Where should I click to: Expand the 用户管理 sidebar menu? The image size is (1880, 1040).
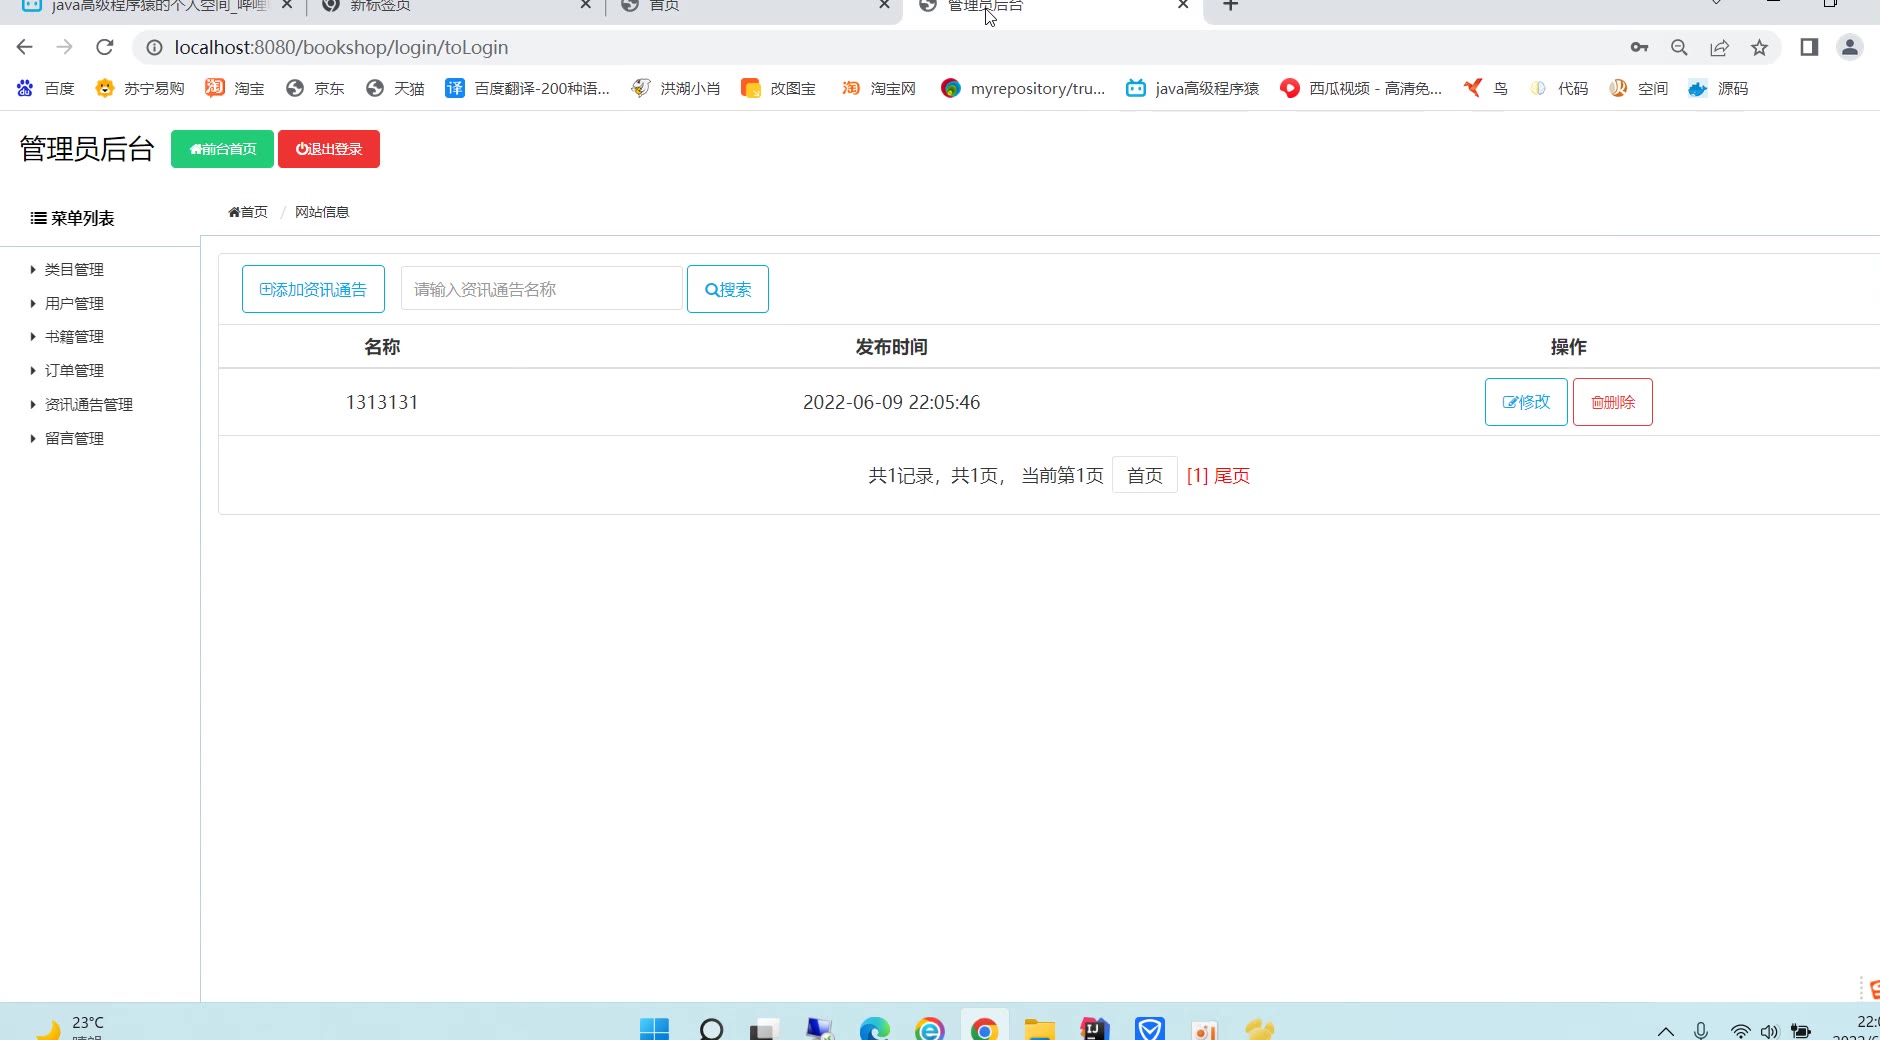coord(74,304)
